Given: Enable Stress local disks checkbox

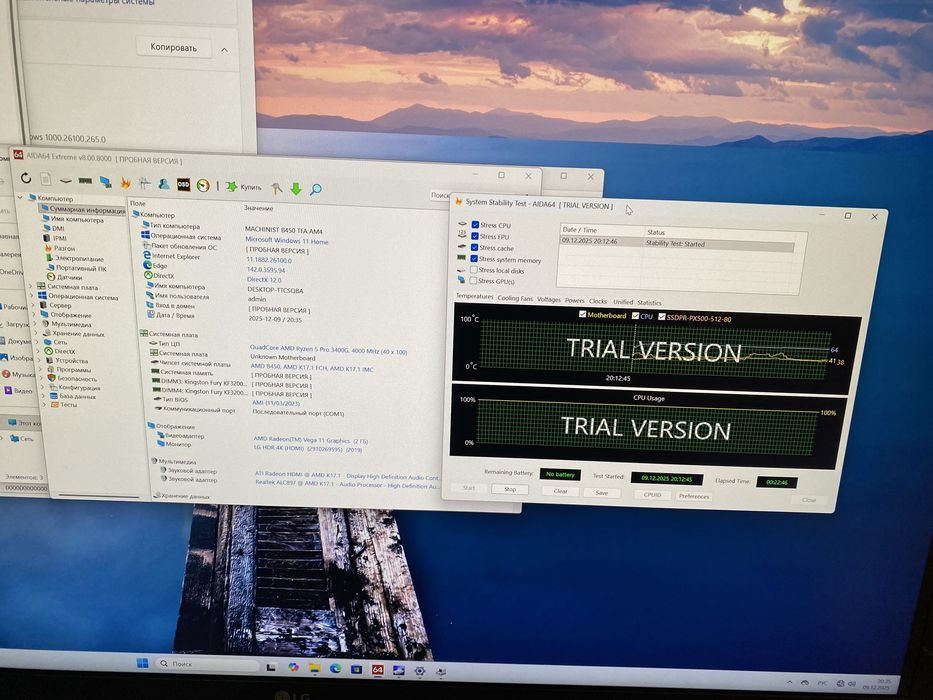Looking at the screenshot, I should pyautogui.click(x=474, y=270).
